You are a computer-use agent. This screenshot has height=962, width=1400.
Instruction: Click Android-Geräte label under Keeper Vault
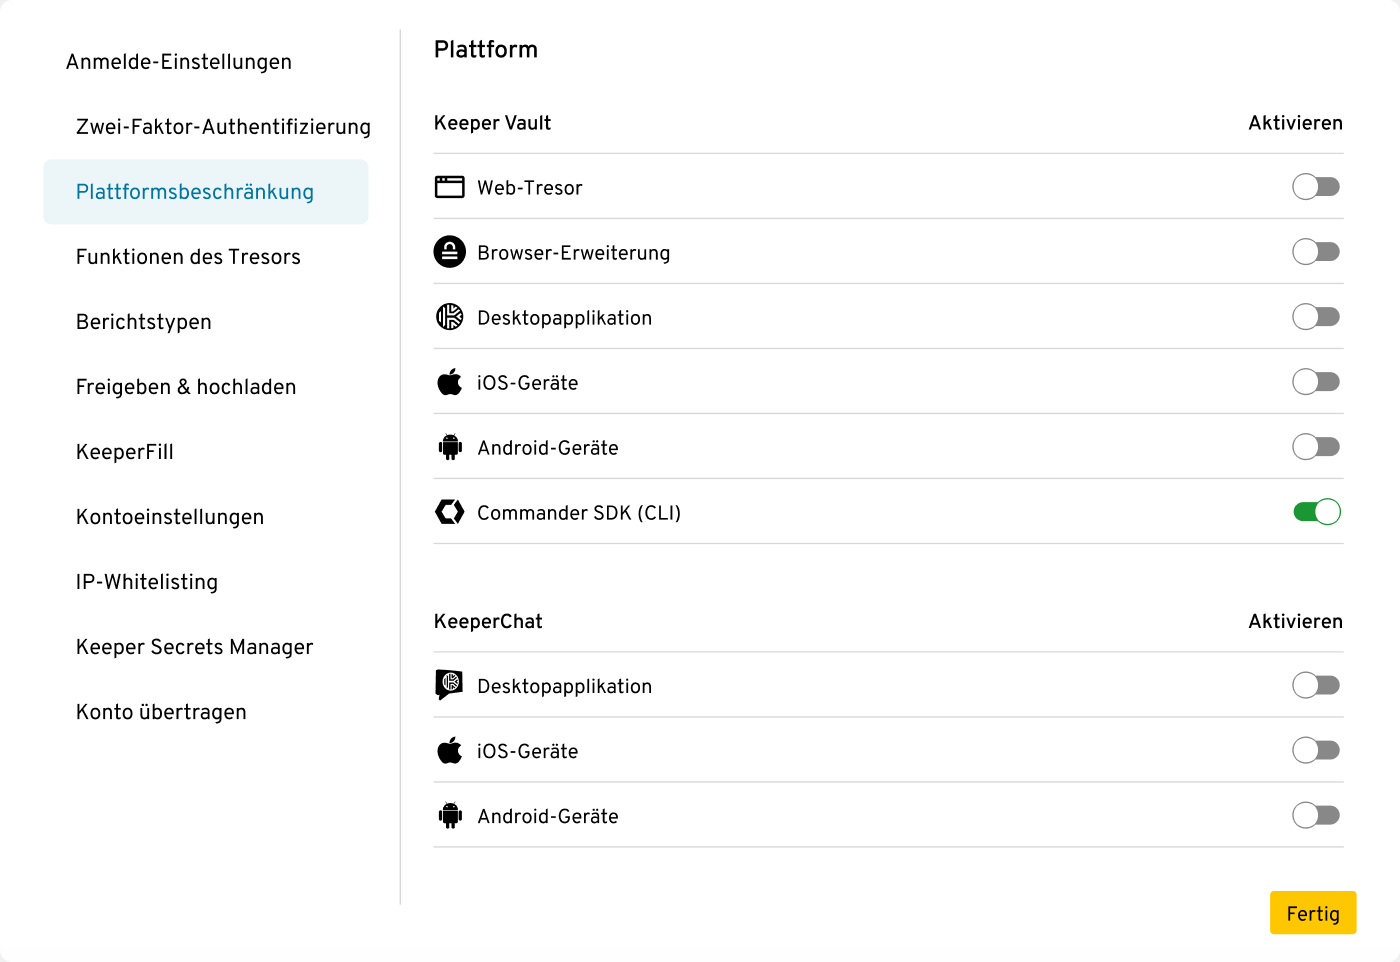[548, 448]
